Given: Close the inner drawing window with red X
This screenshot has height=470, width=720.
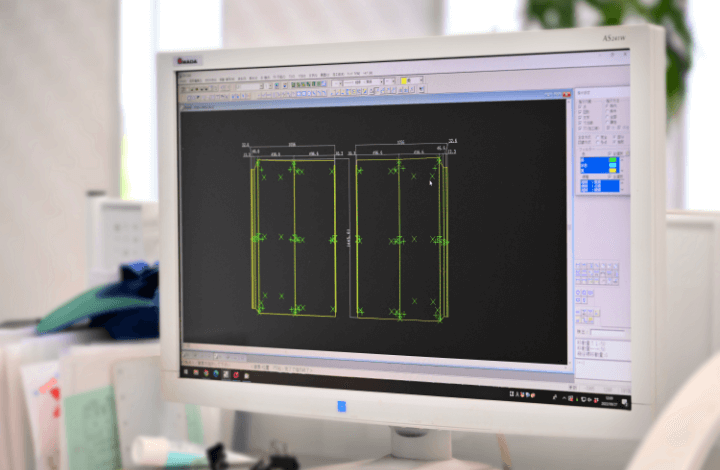Looking at the screenshot, I should (565, 95).
